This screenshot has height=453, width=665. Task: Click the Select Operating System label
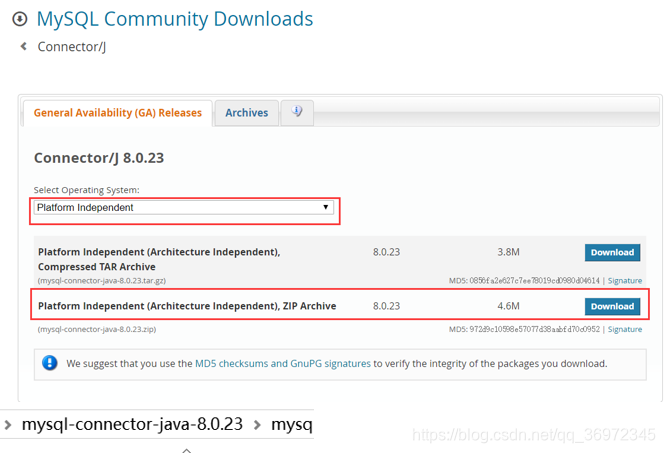(x=87, y=190)
